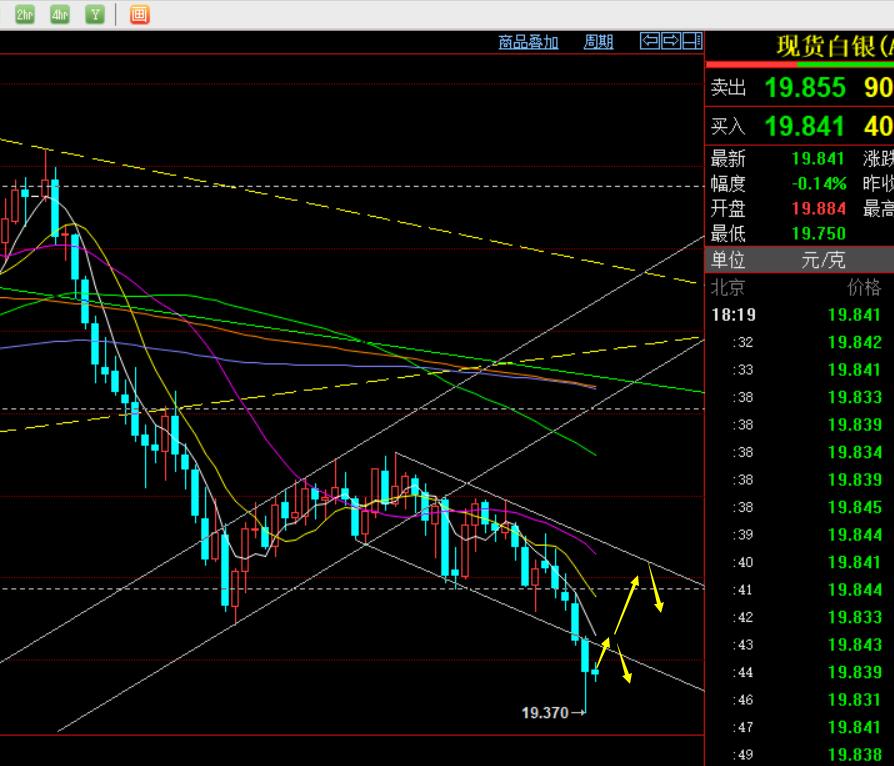This screenshot has height=766, width=894.
Task: Click the 价格 column header
Action: click(864, 287)
